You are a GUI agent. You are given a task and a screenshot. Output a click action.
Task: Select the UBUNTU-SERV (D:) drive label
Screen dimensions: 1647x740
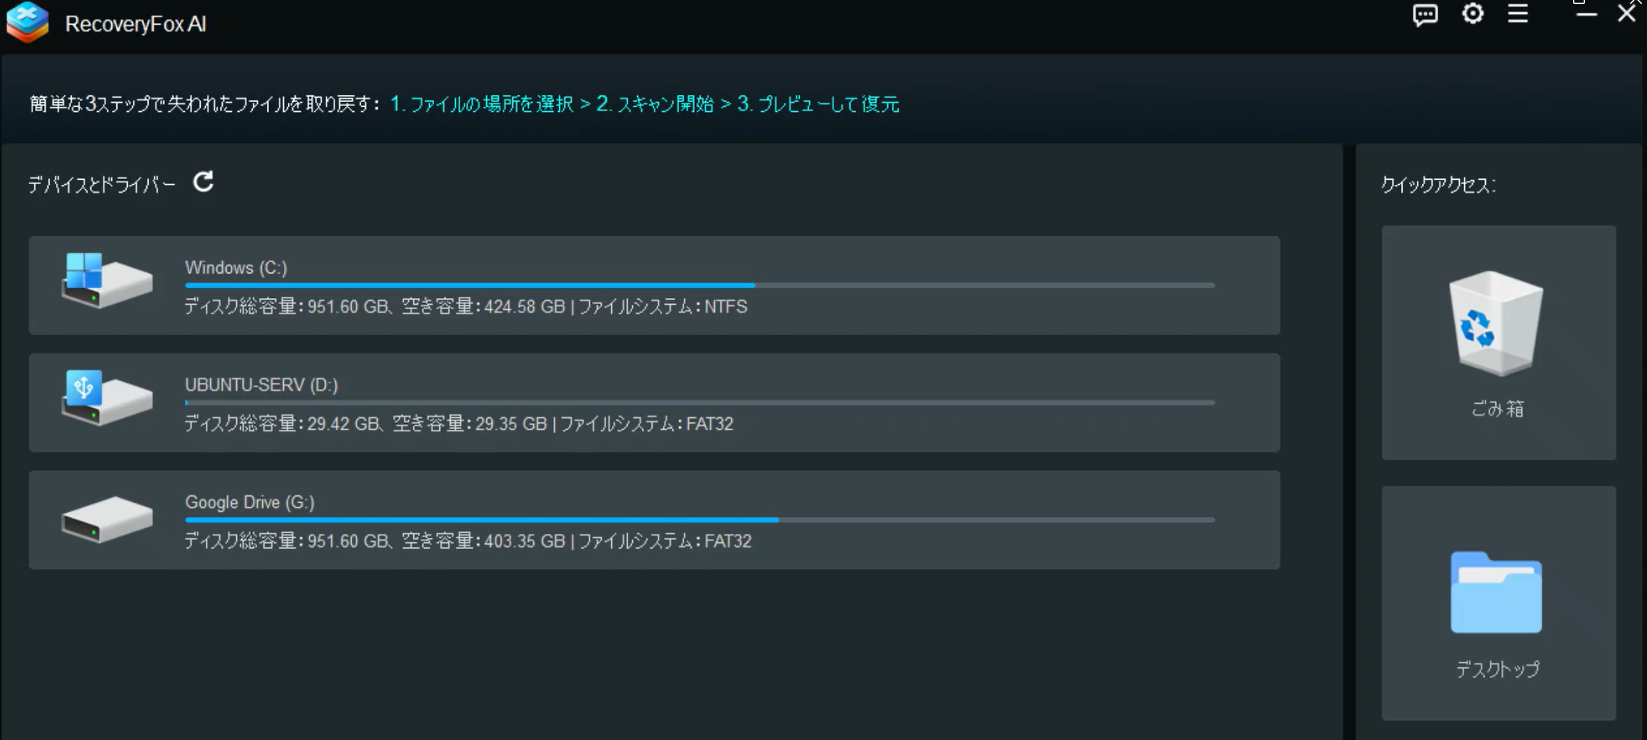pyautogui.click(x=261, y=385)
